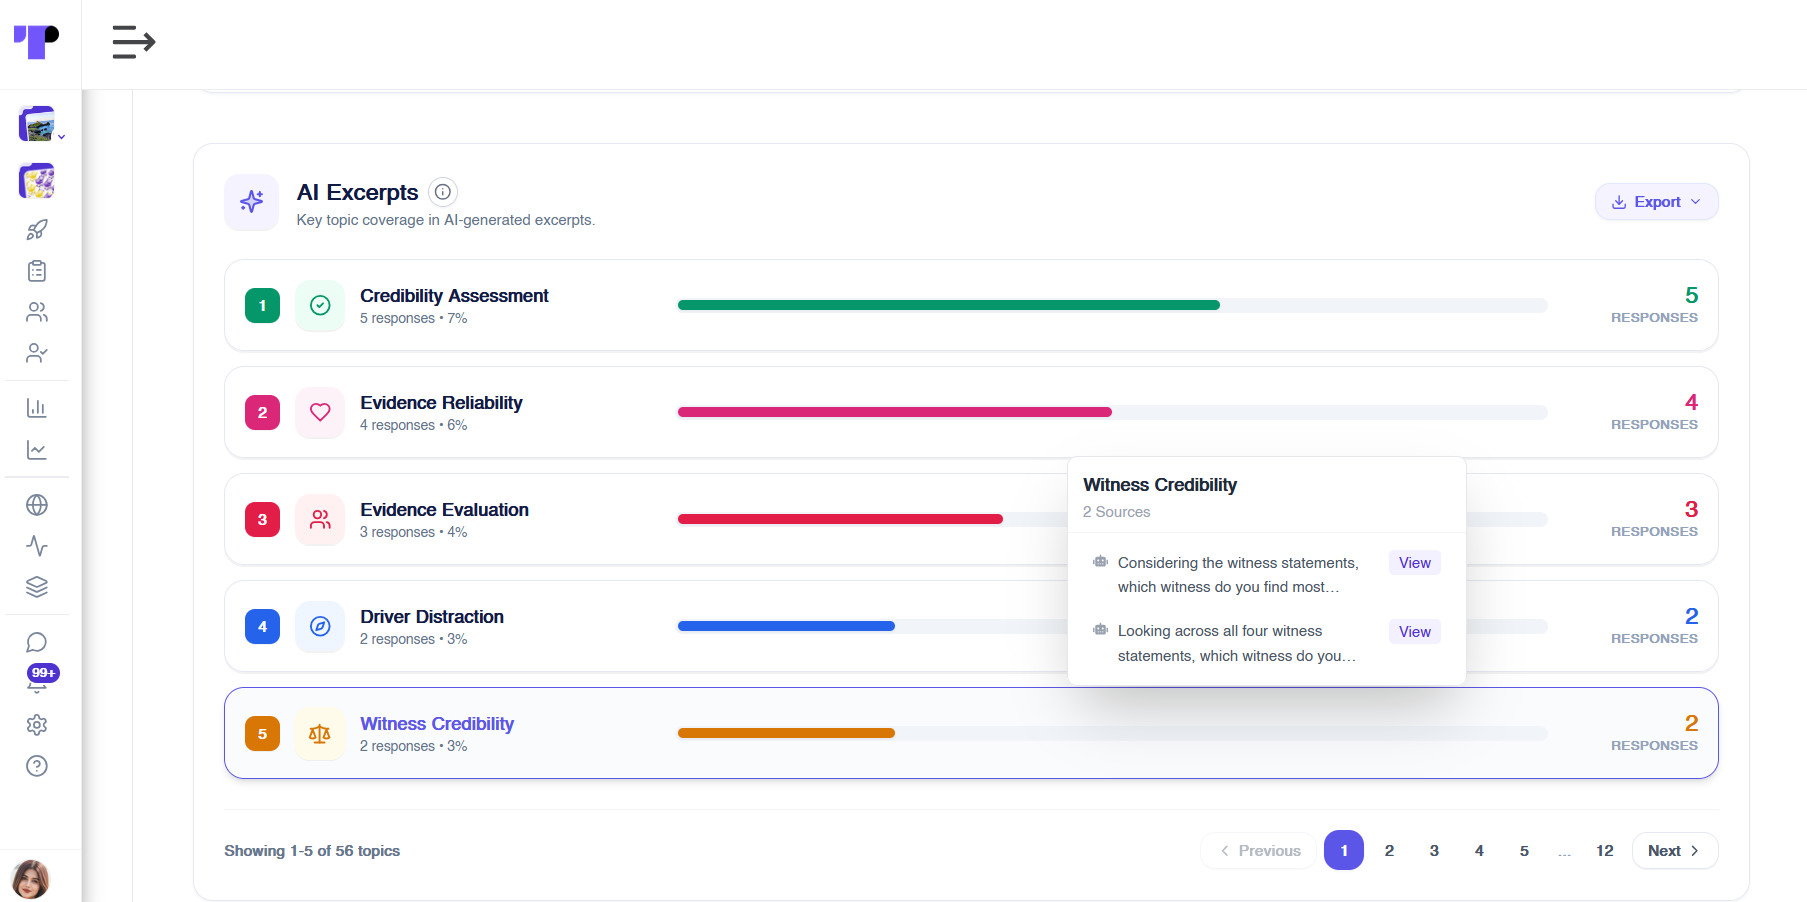Open the clipboard checklist icon in sidebar
The width and height of the screenshot is (1807, 902).
pyautogui.click(x=37, y=271)
